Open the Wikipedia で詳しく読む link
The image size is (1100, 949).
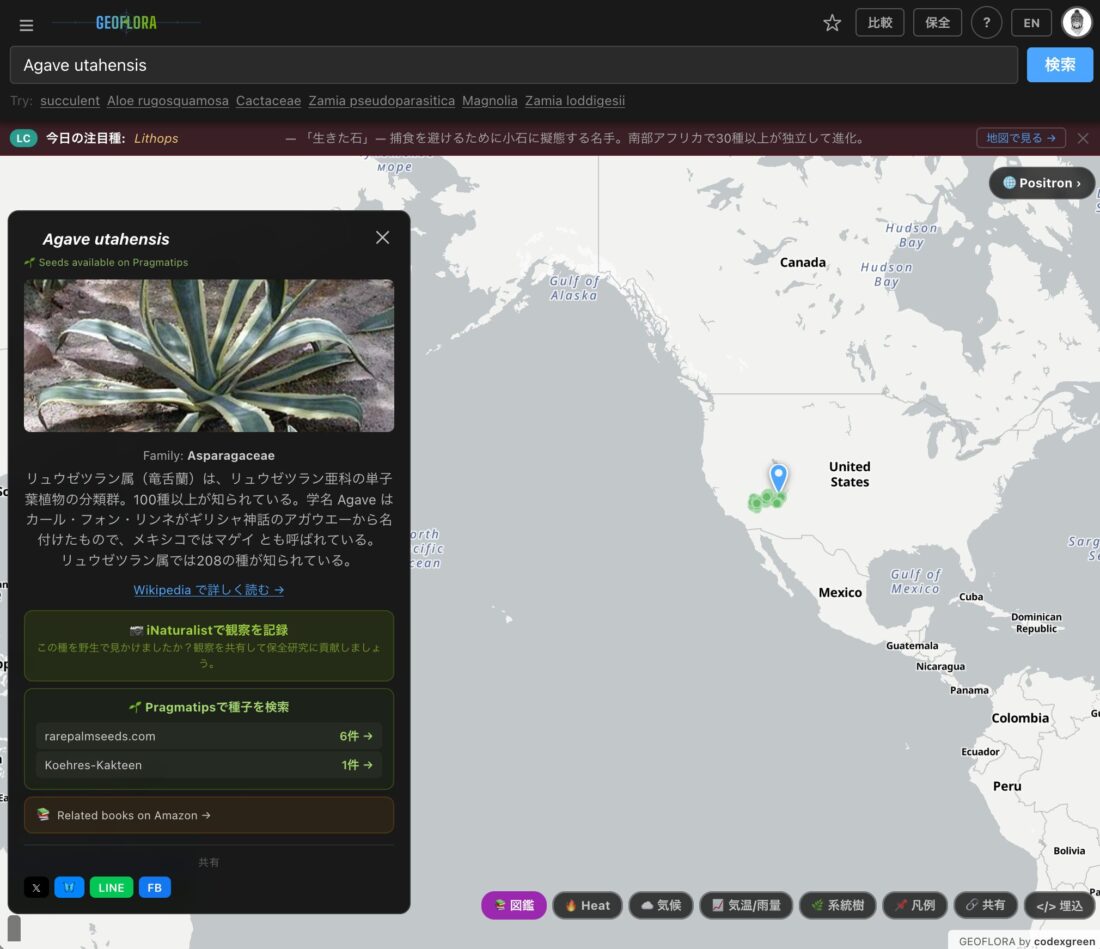coord(209,590)
